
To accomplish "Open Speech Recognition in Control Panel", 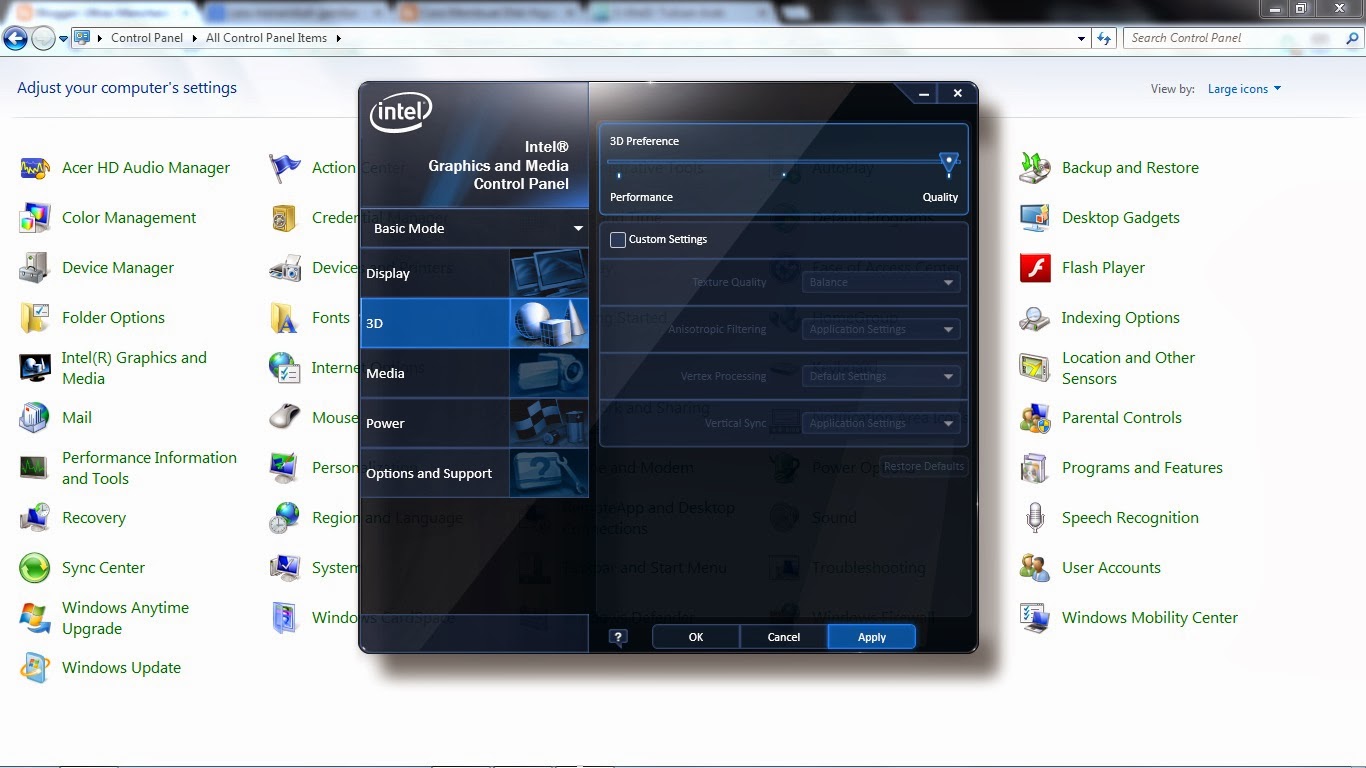I will [1131, 517].
